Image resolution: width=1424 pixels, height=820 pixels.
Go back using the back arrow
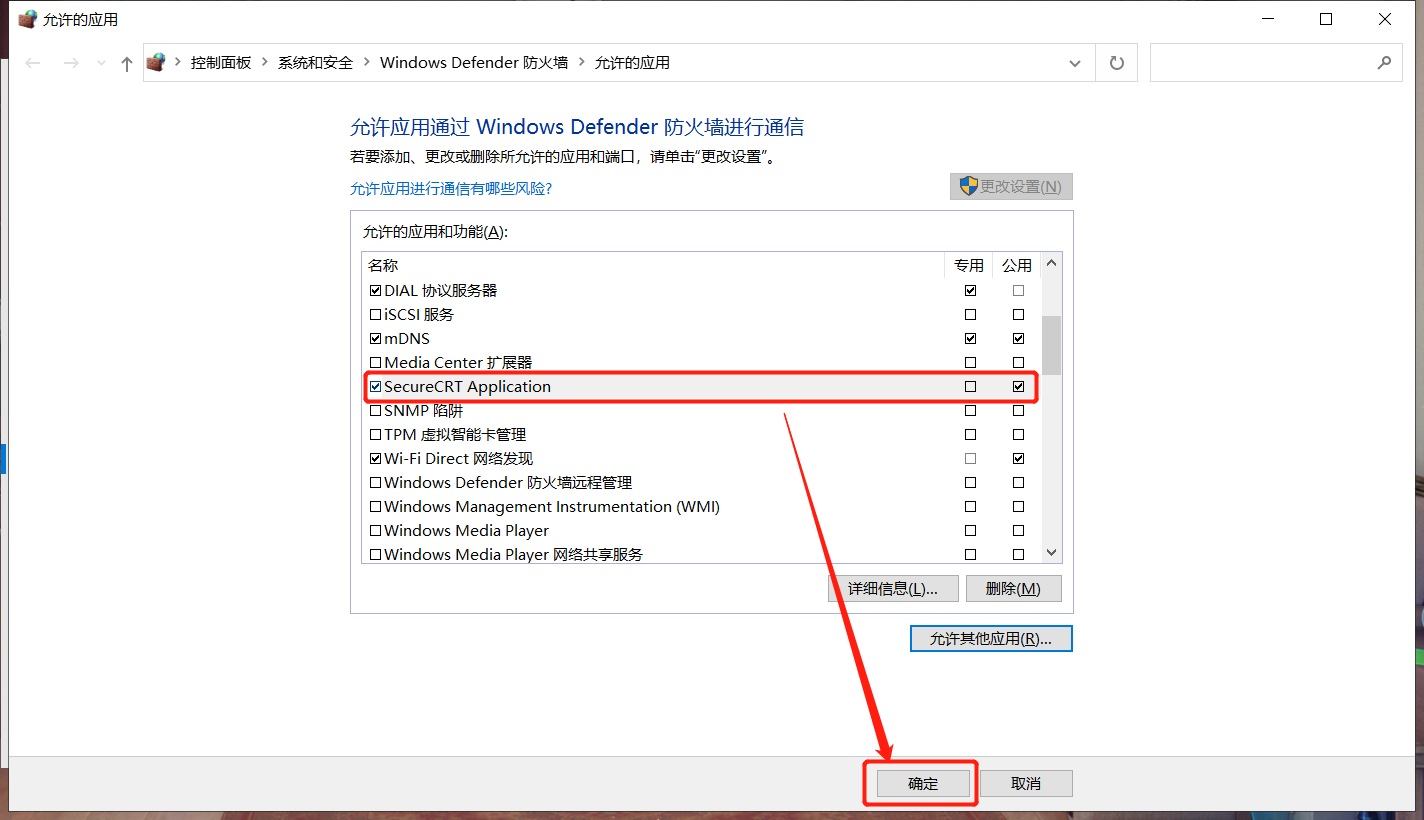point(33,63)
